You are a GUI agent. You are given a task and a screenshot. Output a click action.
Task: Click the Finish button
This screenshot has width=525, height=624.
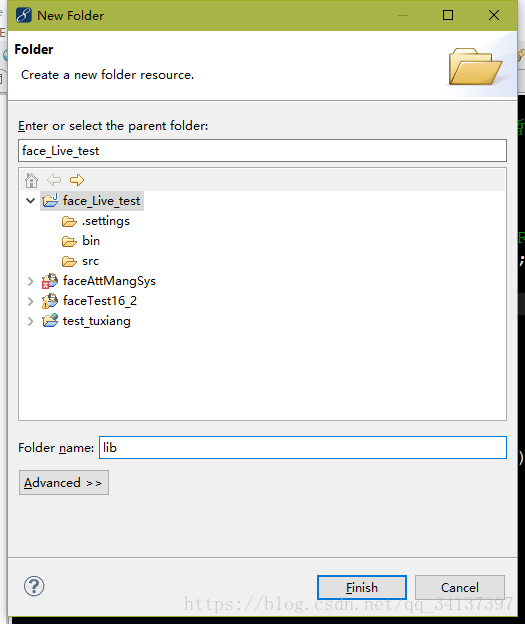362,587
